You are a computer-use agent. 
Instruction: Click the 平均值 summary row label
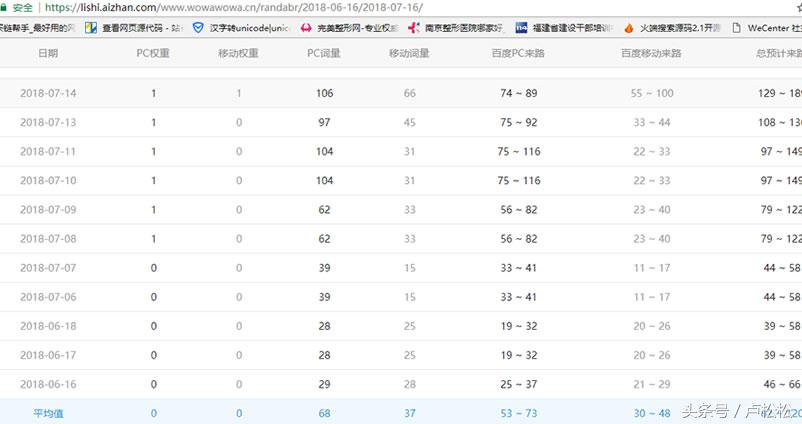pos(48,412)
